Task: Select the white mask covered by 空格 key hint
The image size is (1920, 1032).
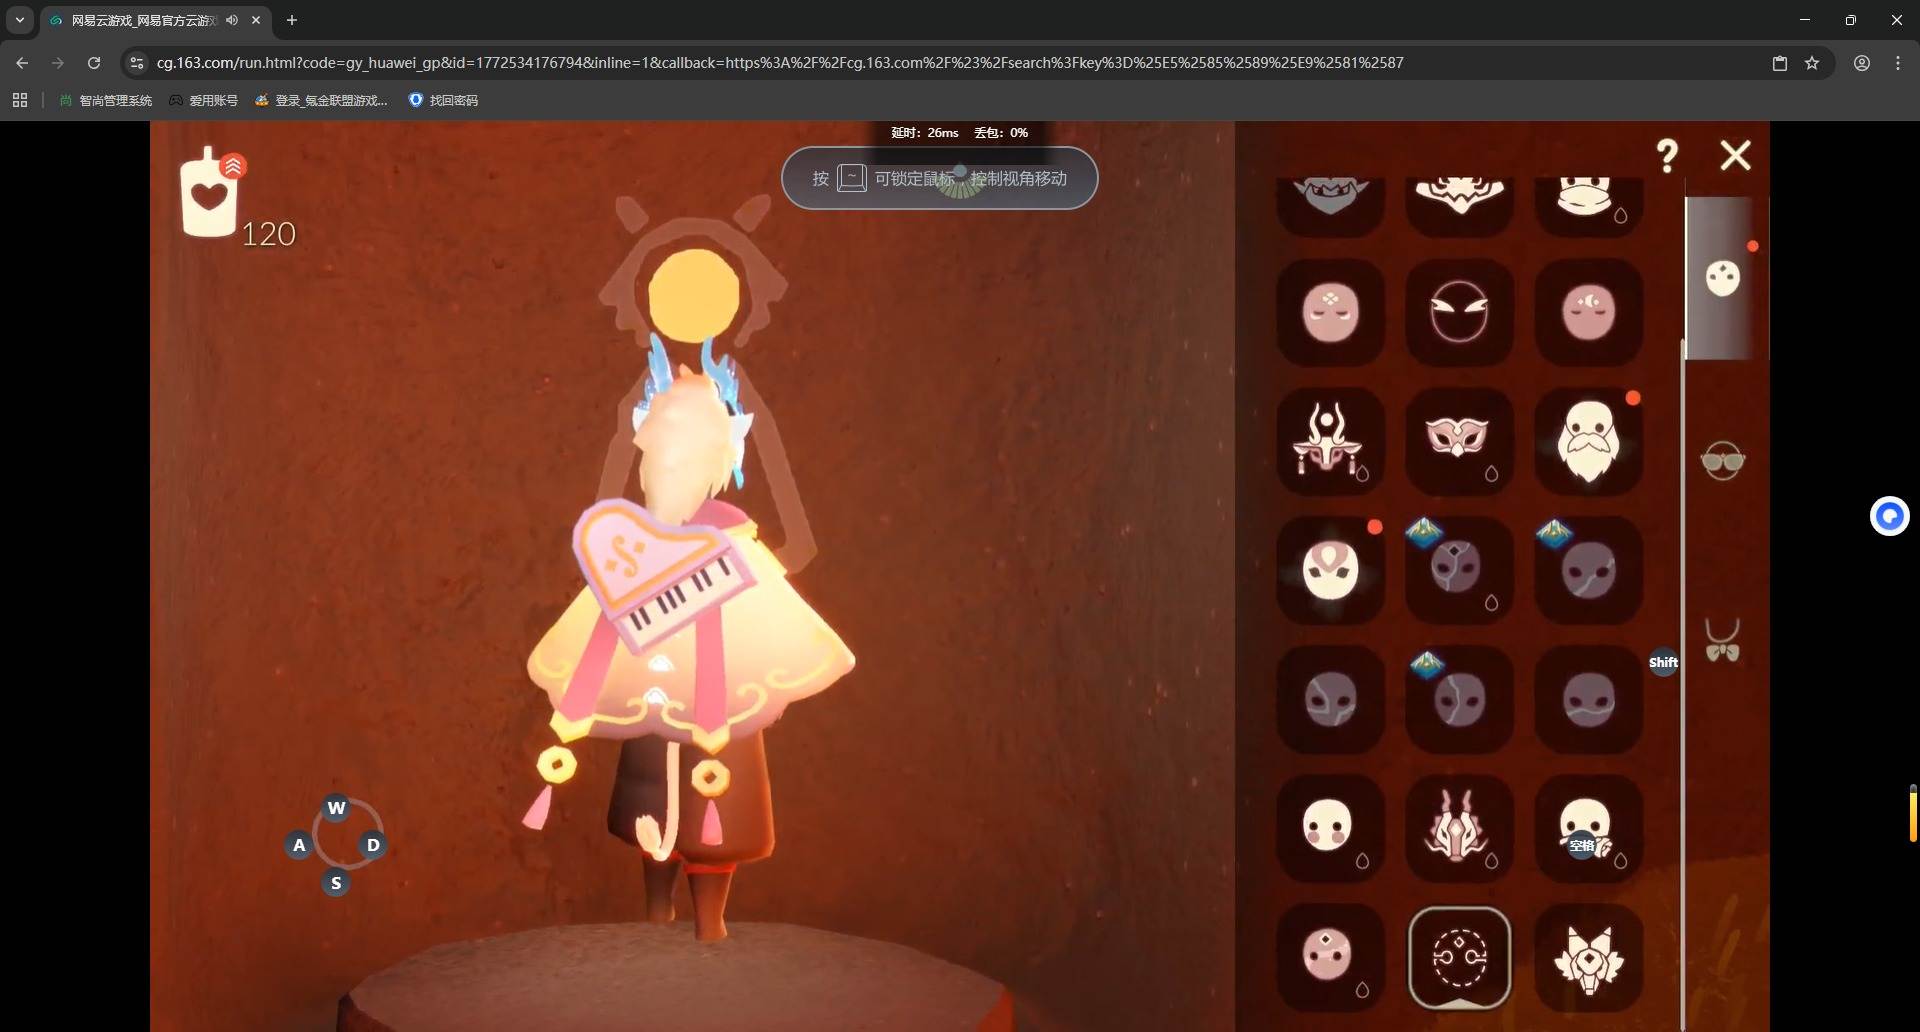Action: (x=1588, y=828)
